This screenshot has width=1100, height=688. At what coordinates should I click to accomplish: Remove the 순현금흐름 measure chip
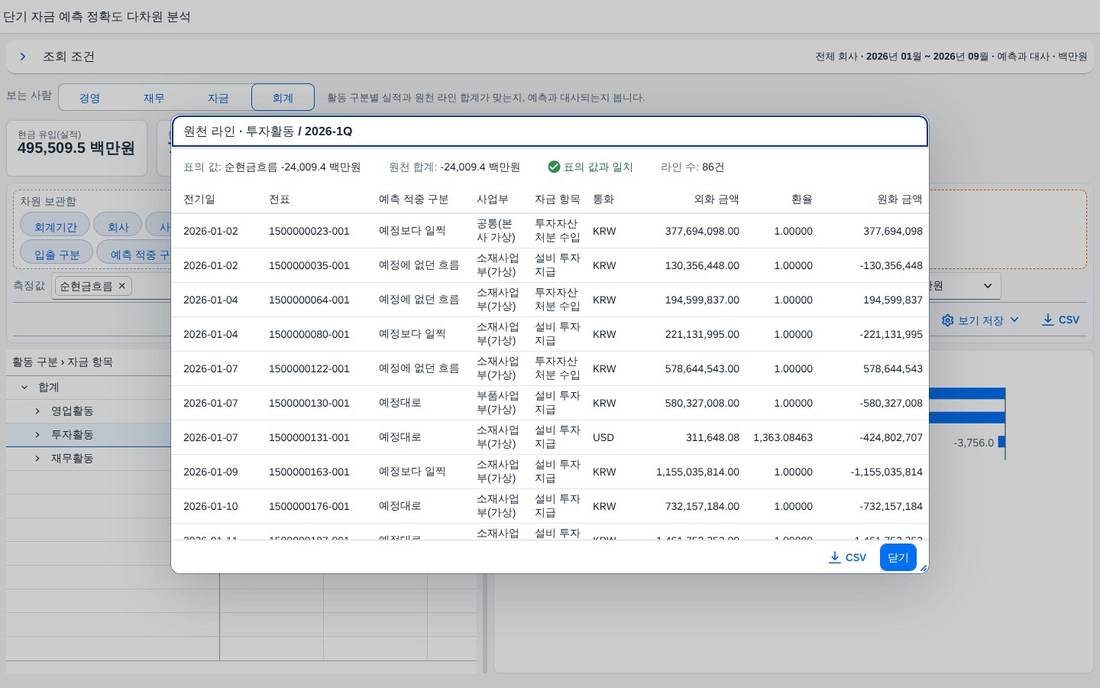coord(122,286)
